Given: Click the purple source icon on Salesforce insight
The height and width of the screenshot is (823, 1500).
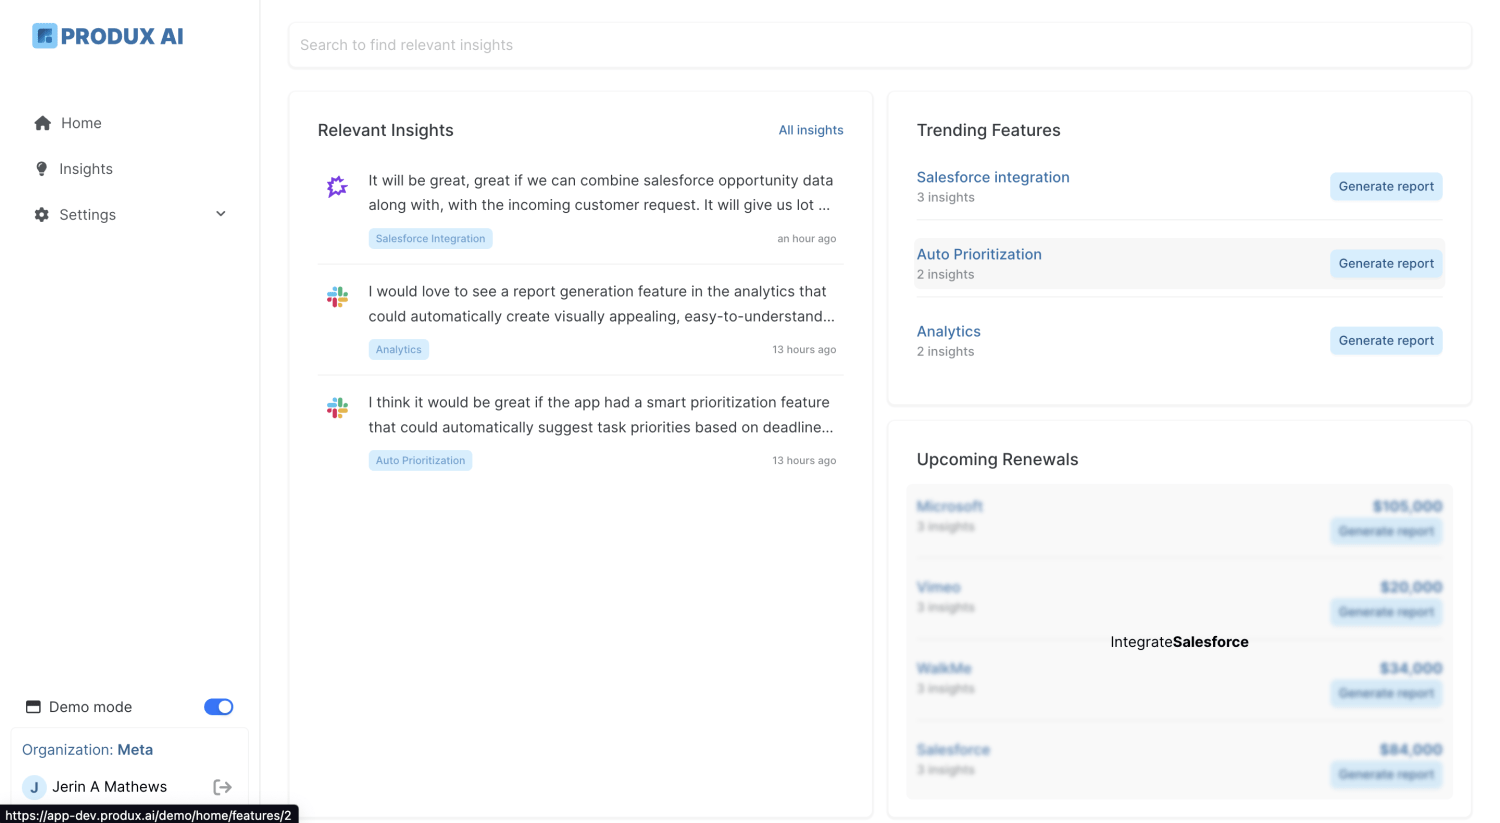Looking at the screenshot, I should pos(337,187).
